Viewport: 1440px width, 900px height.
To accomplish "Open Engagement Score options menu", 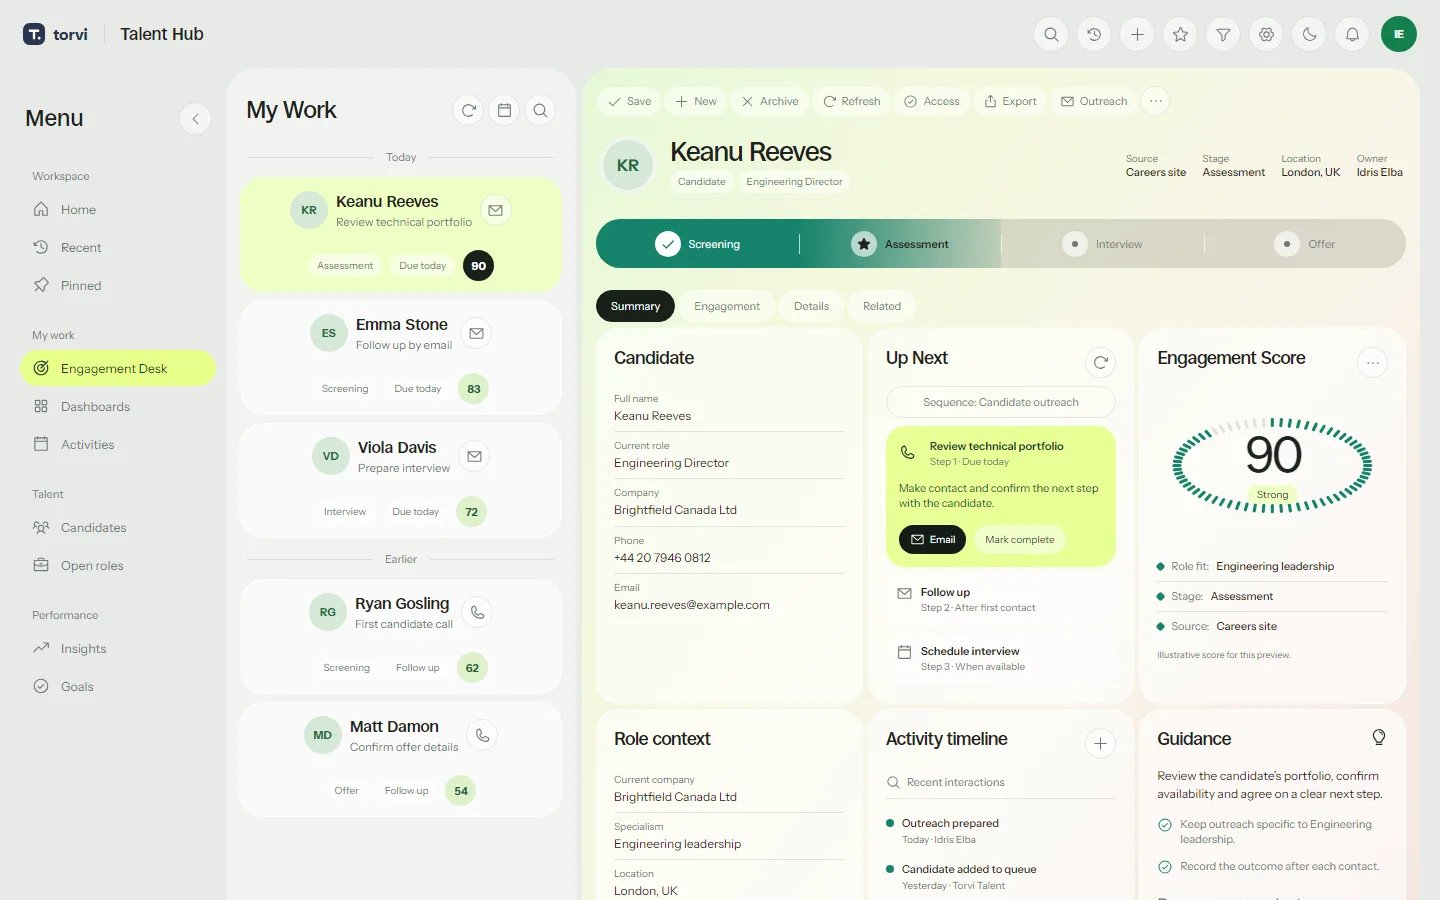I will pyautogui.click(x=1372, y=362).
